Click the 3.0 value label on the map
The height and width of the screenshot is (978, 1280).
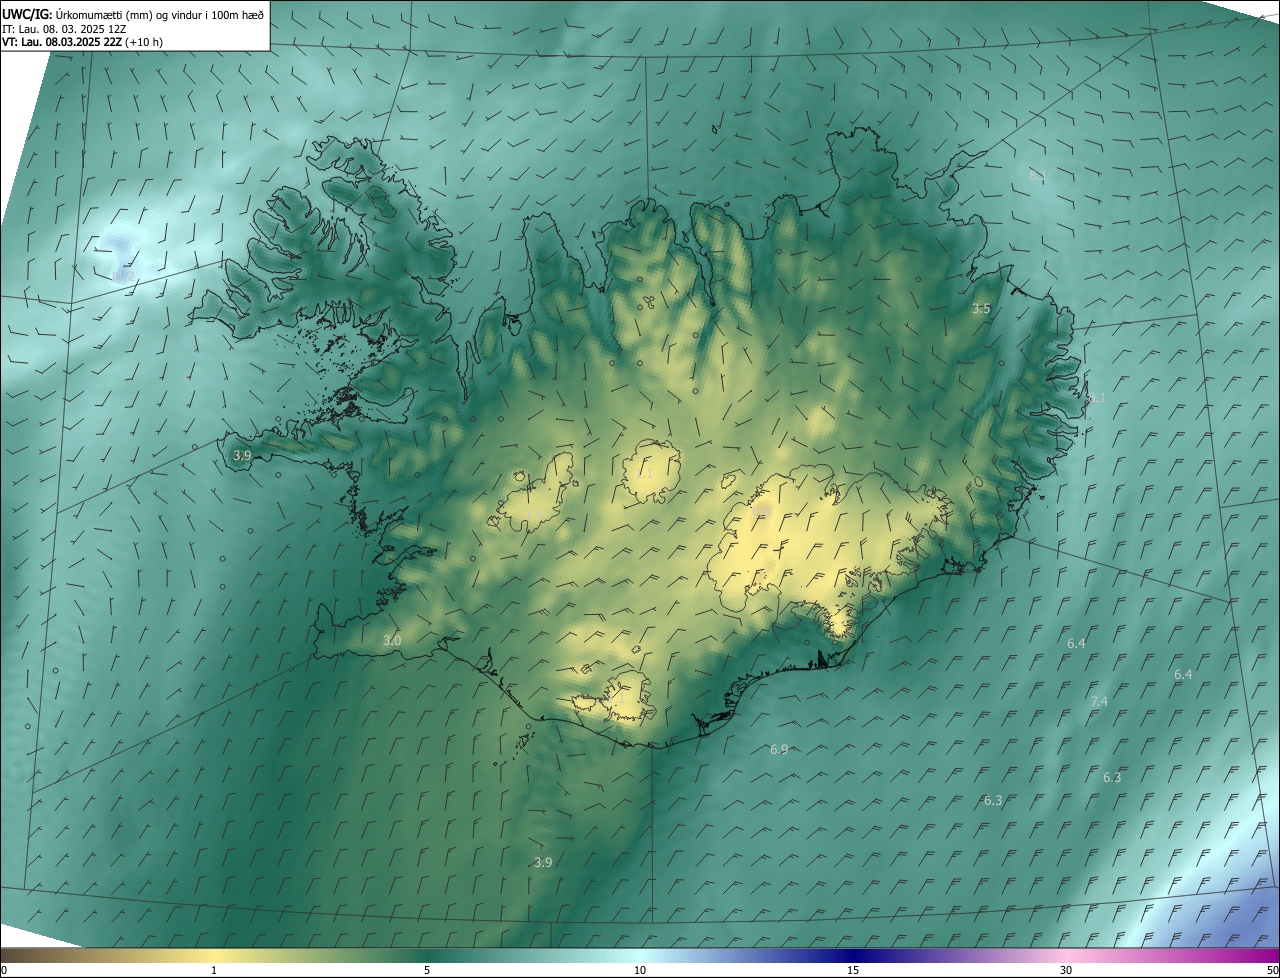point(392,640)
